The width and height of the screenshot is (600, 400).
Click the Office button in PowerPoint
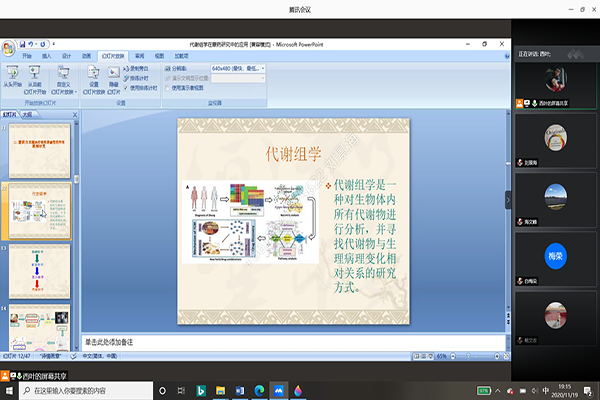8,46
